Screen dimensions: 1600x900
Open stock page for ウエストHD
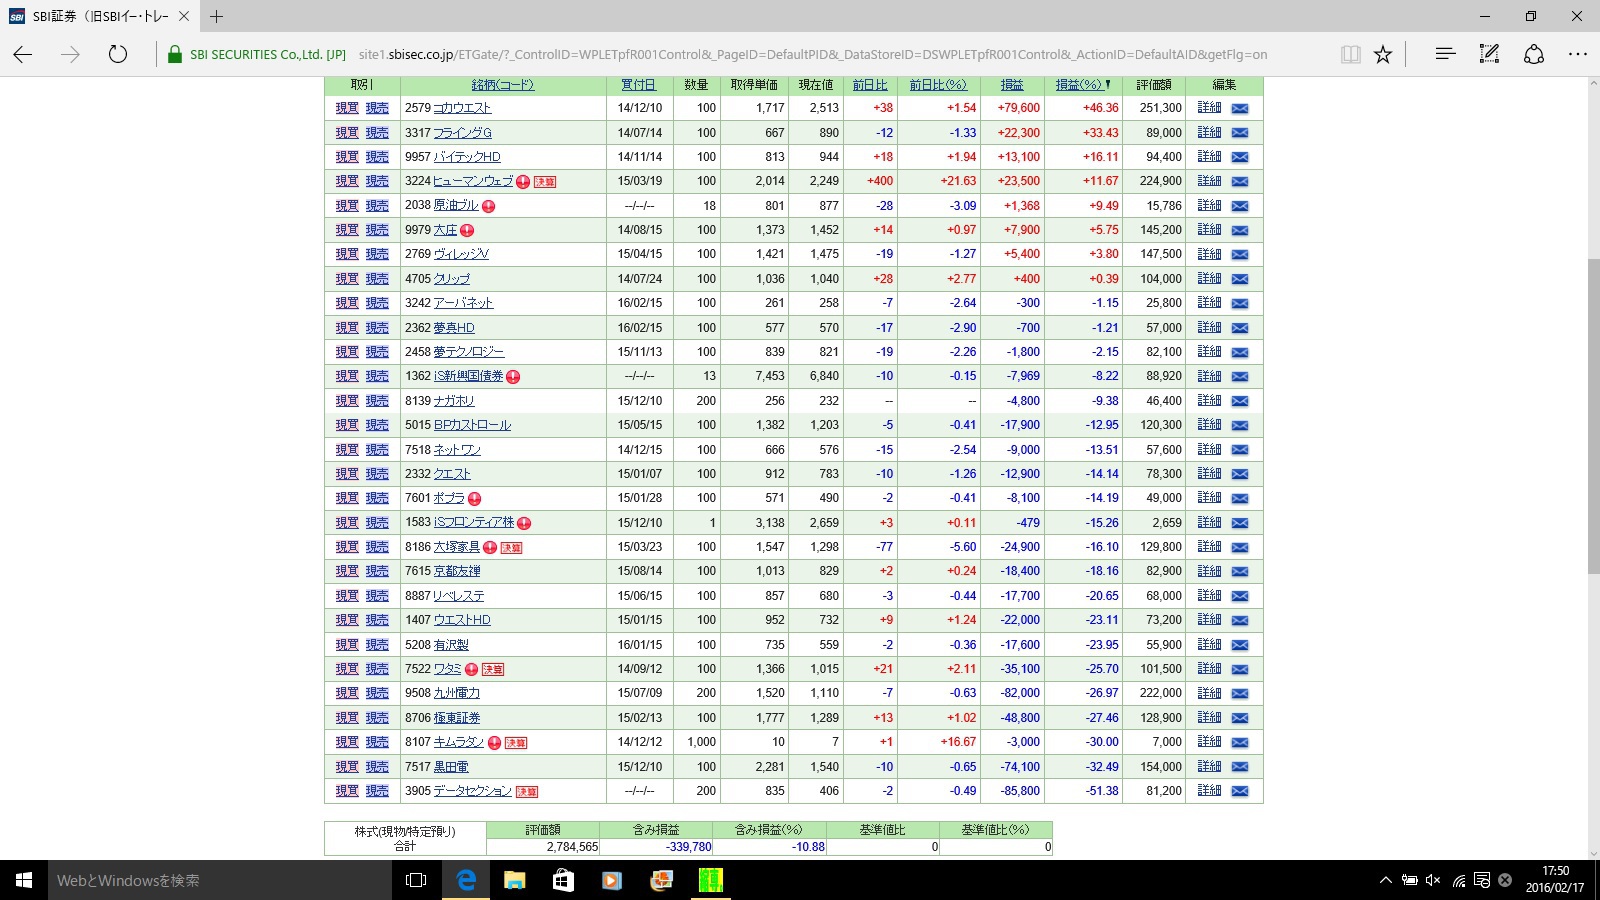click(462, 621)
